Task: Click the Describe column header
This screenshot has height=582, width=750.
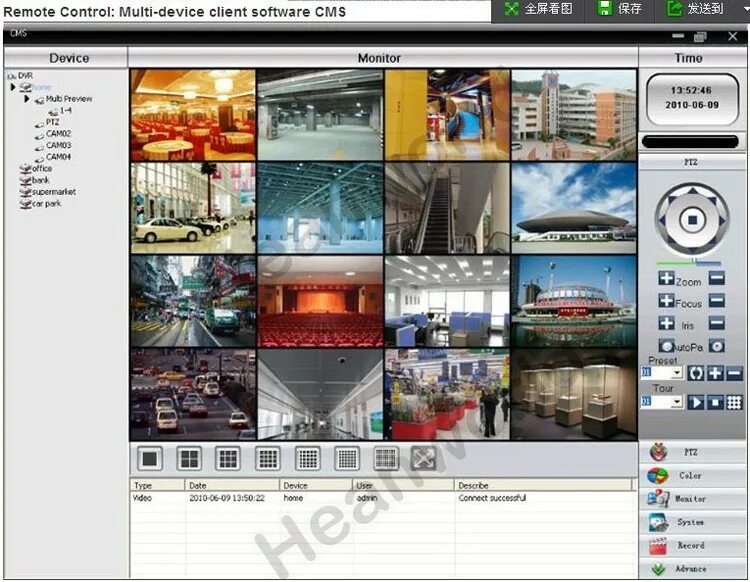Action: point(542,485)
